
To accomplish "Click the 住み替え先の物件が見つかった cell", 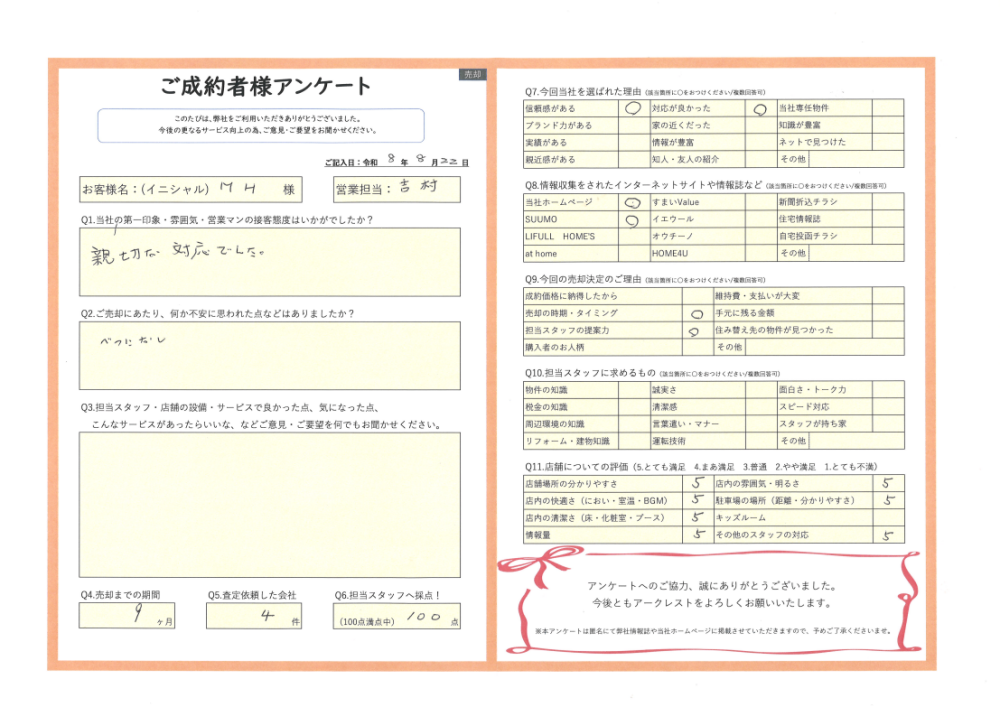I will point(793,330).
